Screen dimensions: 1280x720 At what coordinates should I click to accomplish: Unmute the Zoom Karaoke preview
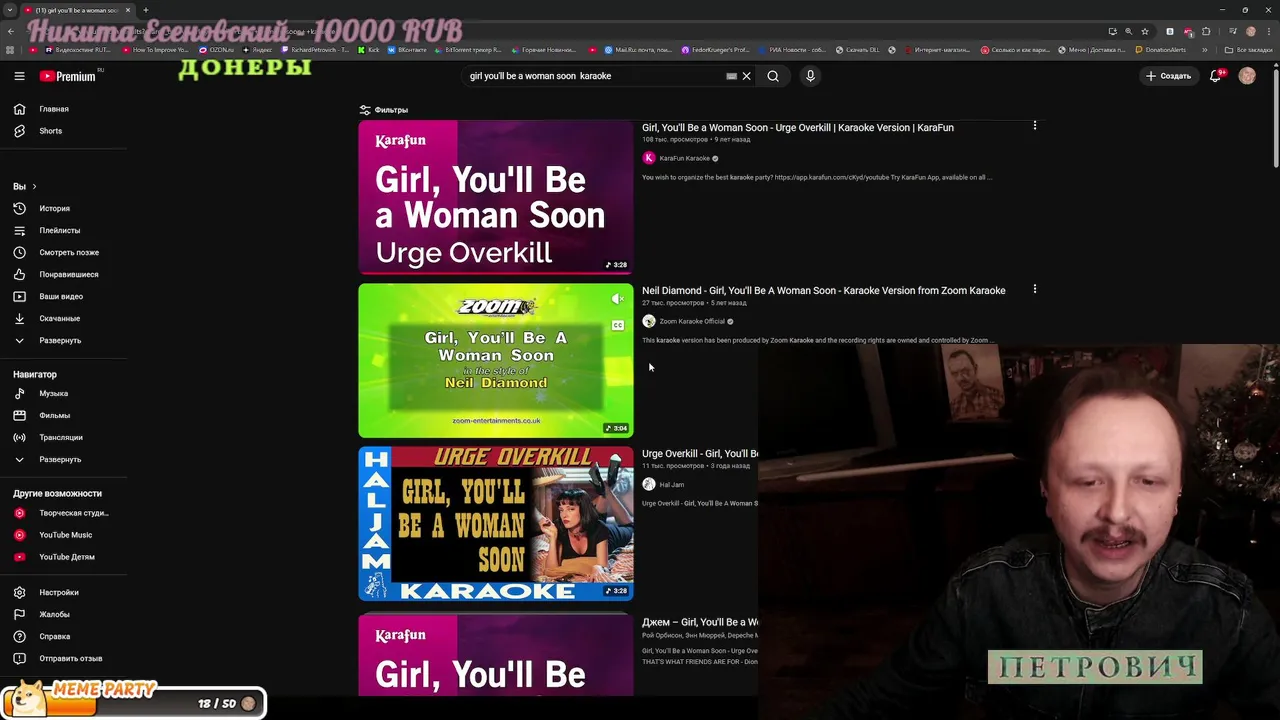[618, 299]
